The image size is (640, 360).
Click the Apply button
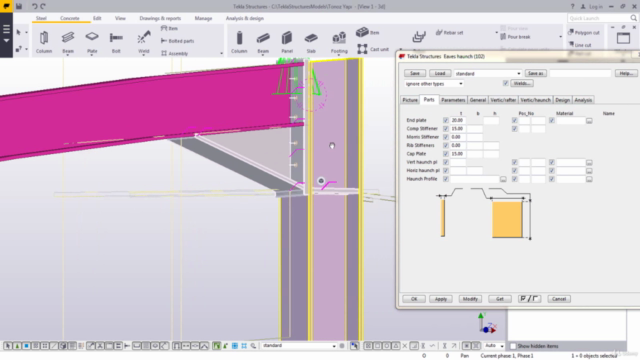(x=440, y=299)
